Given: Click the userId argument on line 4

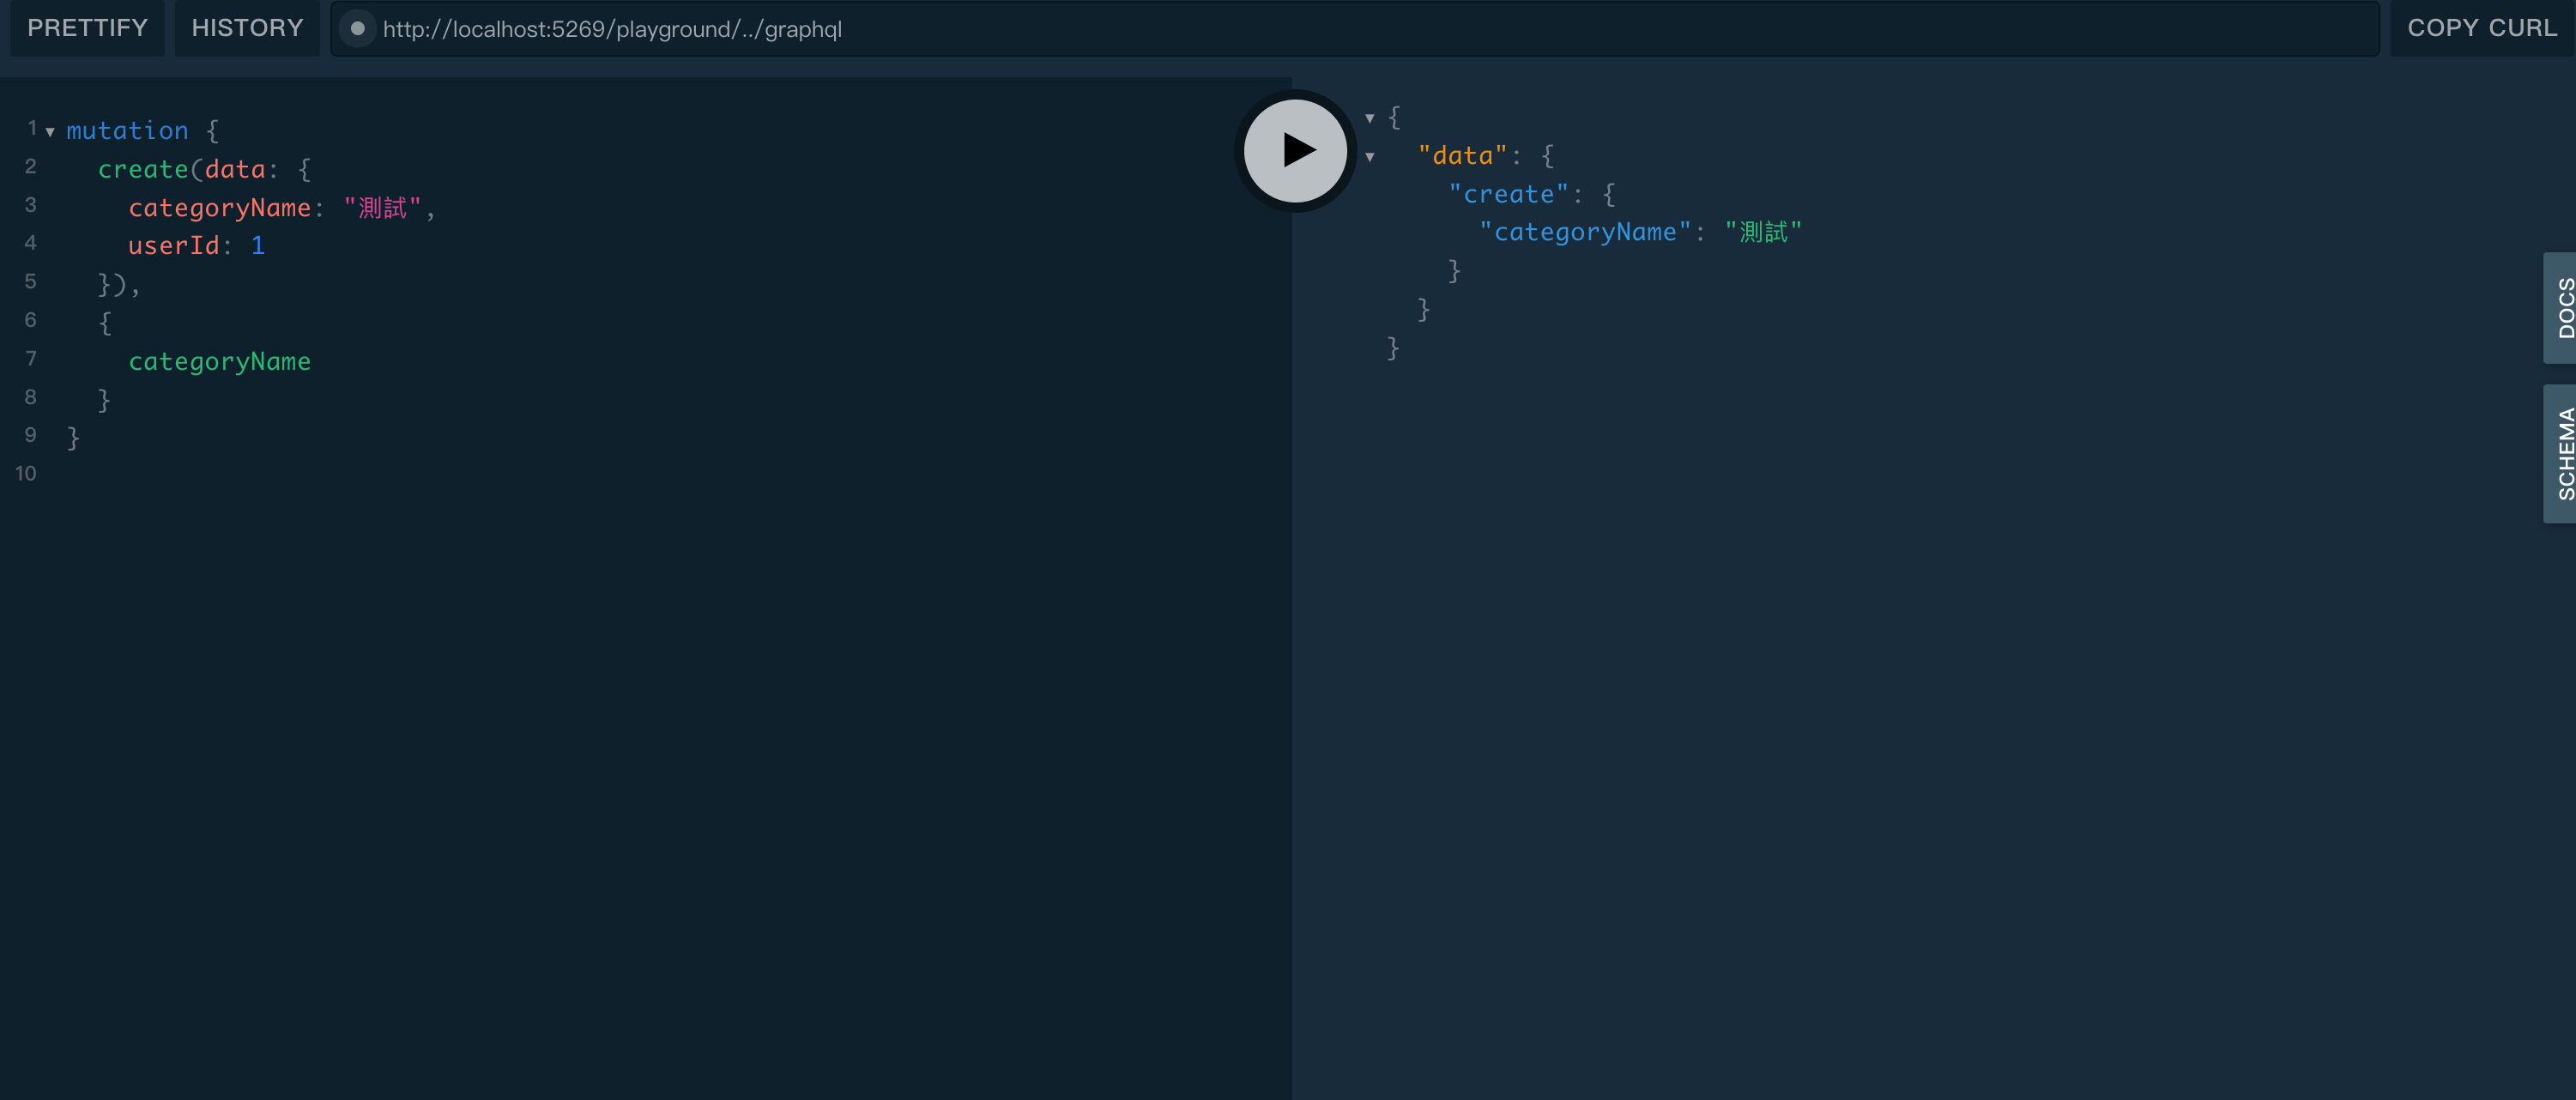Looking at the screenshot, I should coord(173,245).
